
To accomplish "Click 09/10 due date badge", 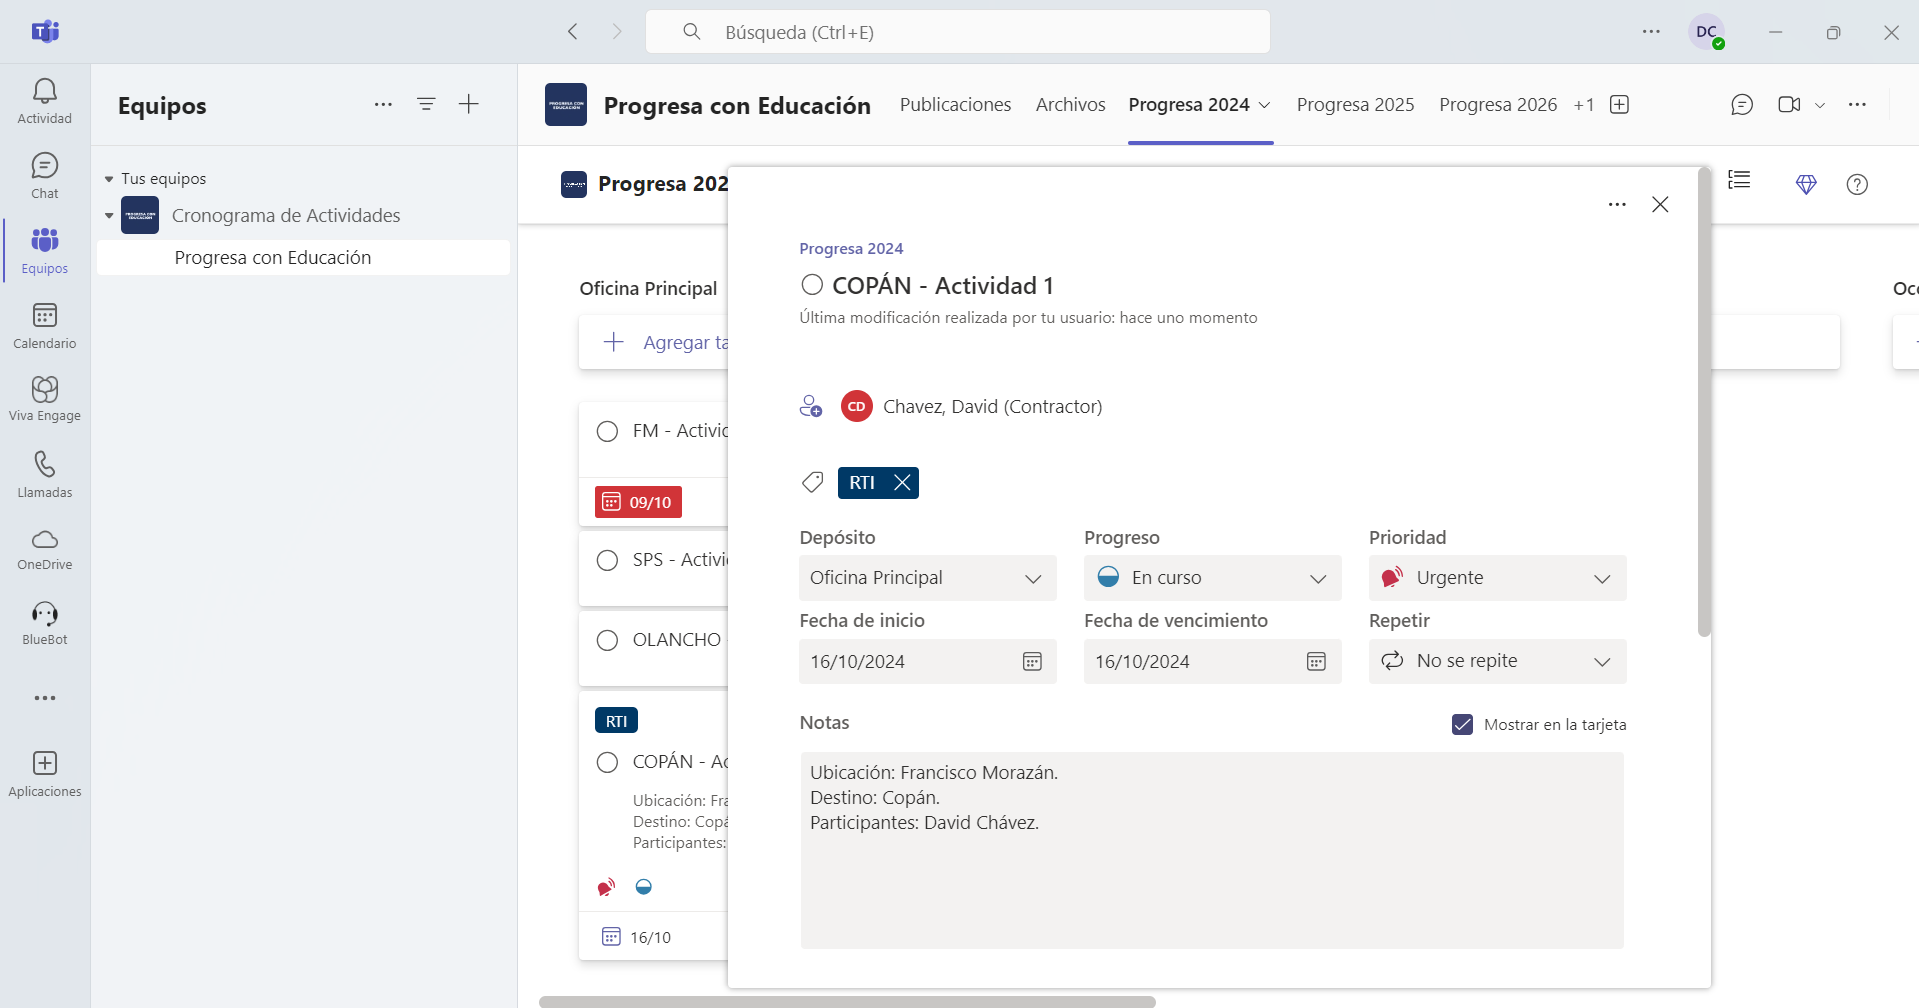I will (x=638, y=502).
